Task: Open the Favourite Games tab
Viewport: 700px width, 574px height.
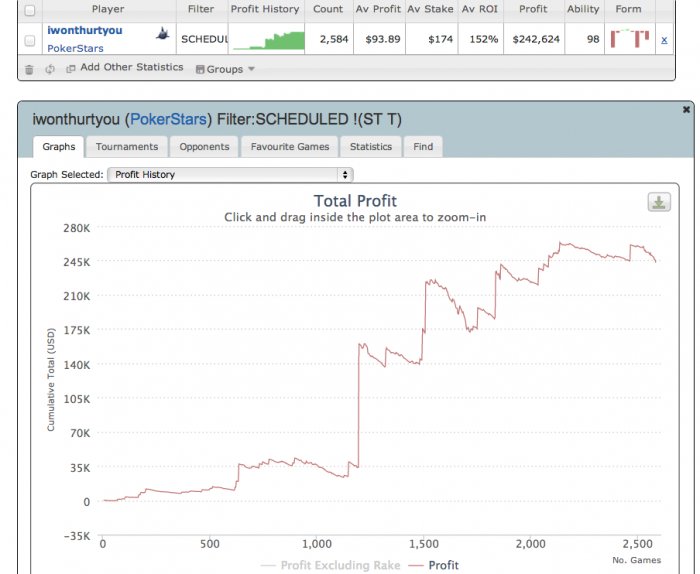Action: 290,147
